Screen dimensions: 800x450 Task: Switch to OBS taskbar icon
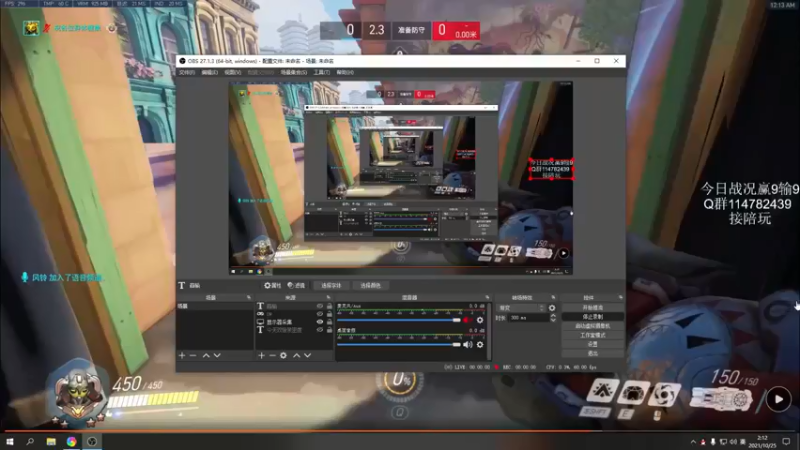point(92,442)
